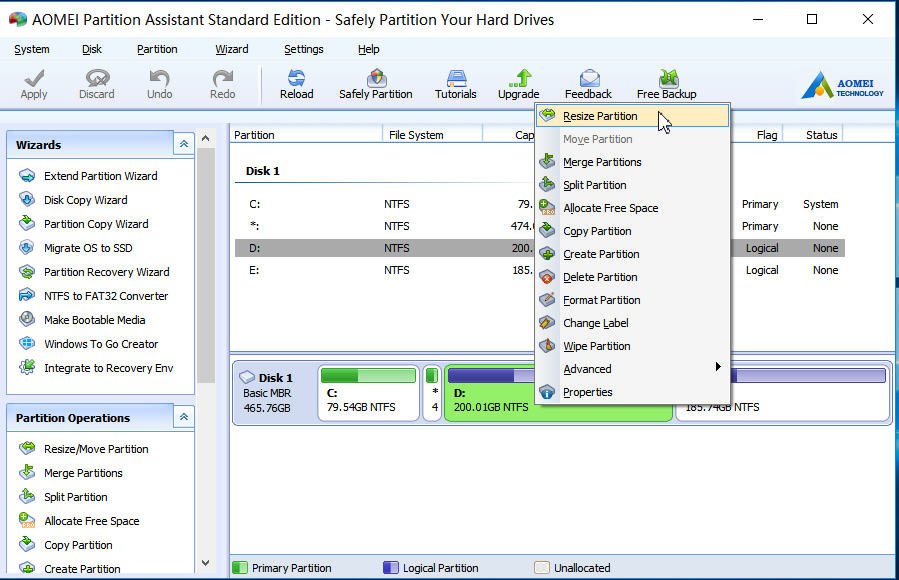Viewport: 899px width, 580px height.
Task: Select Format Partition in context menu
Action: 633,300
